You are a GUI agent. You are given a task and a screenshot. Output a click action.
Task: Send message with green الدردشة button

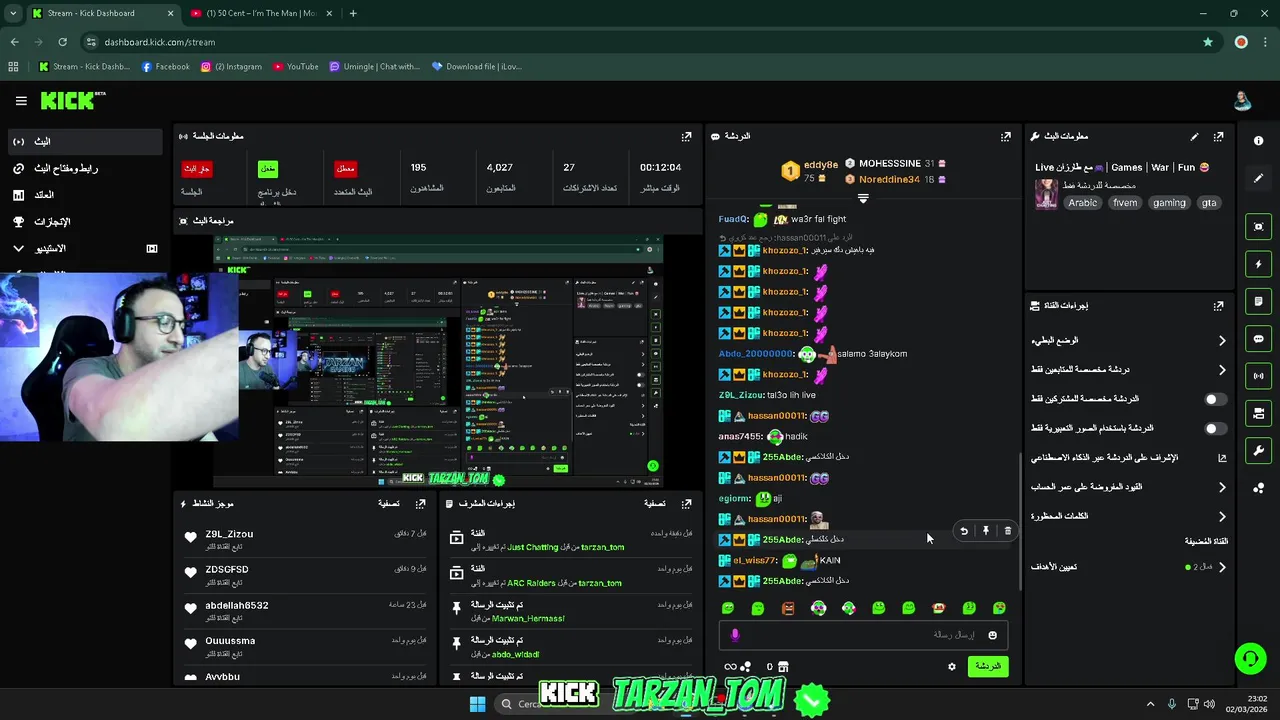[988, 666]
